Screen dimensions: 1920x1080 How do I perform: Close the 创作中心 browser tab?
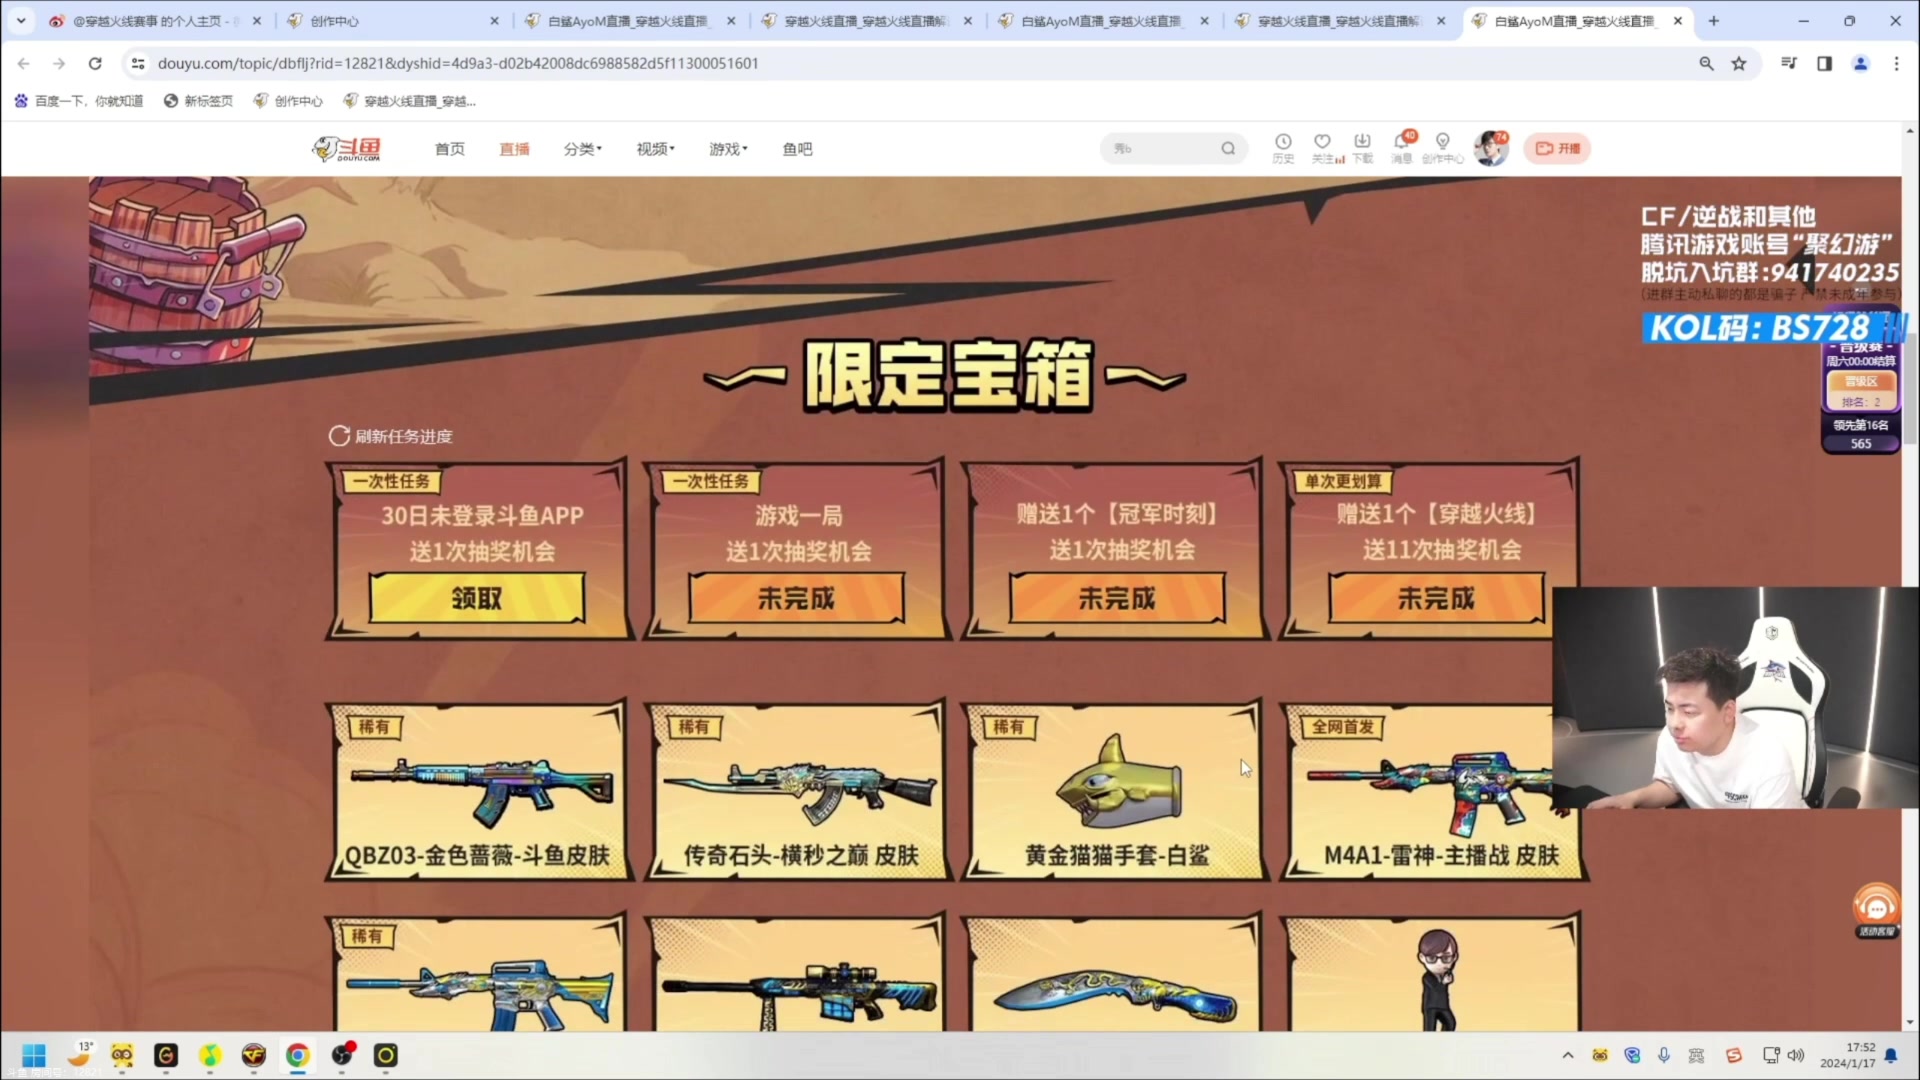click(494, 20)
